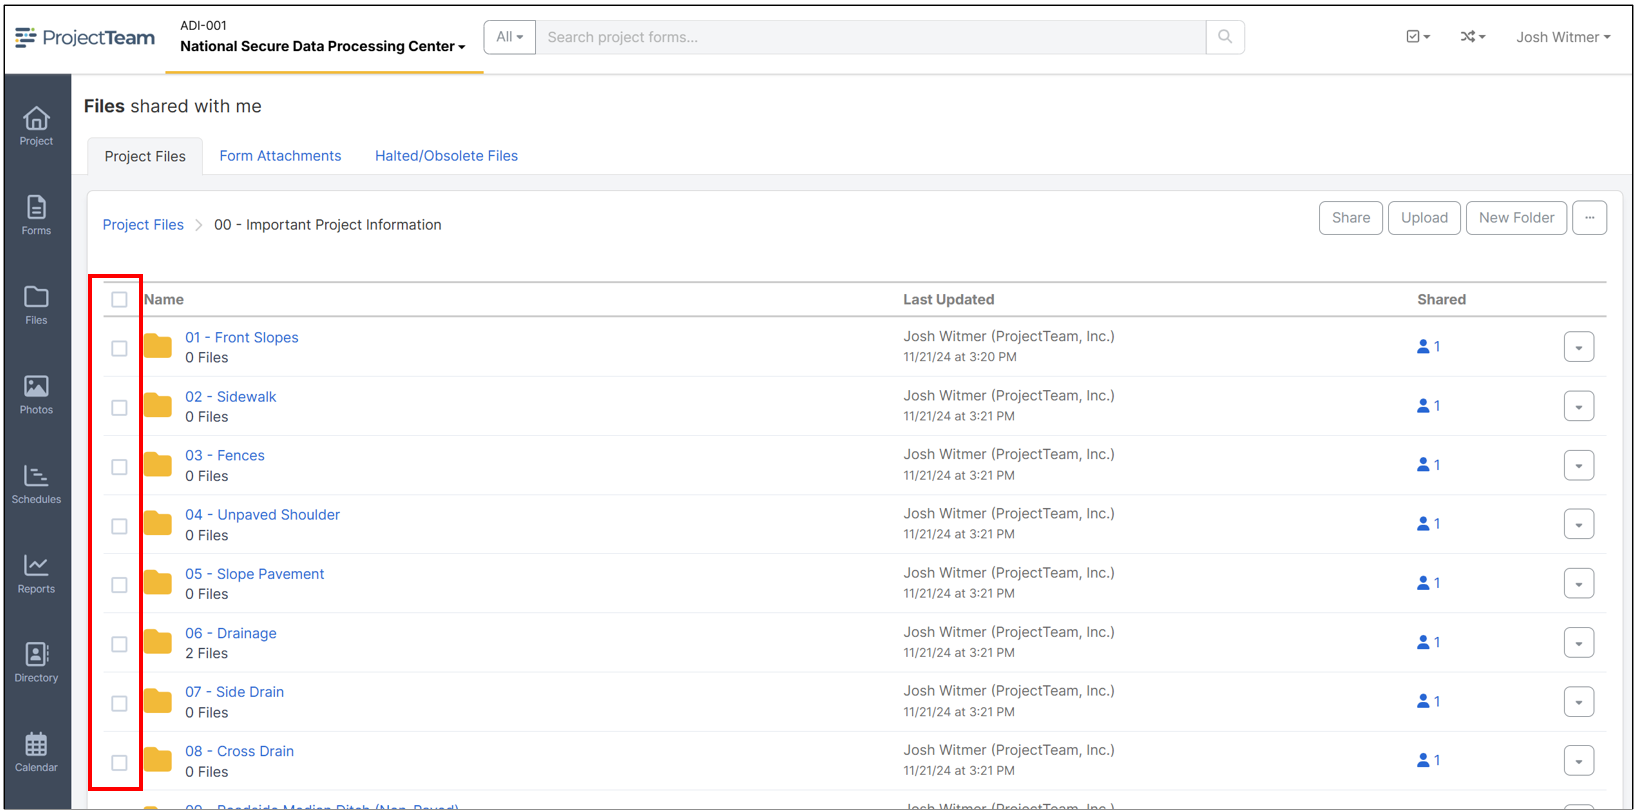
Task: Expand the All search filter dropdown
Action: click(509, 37)
